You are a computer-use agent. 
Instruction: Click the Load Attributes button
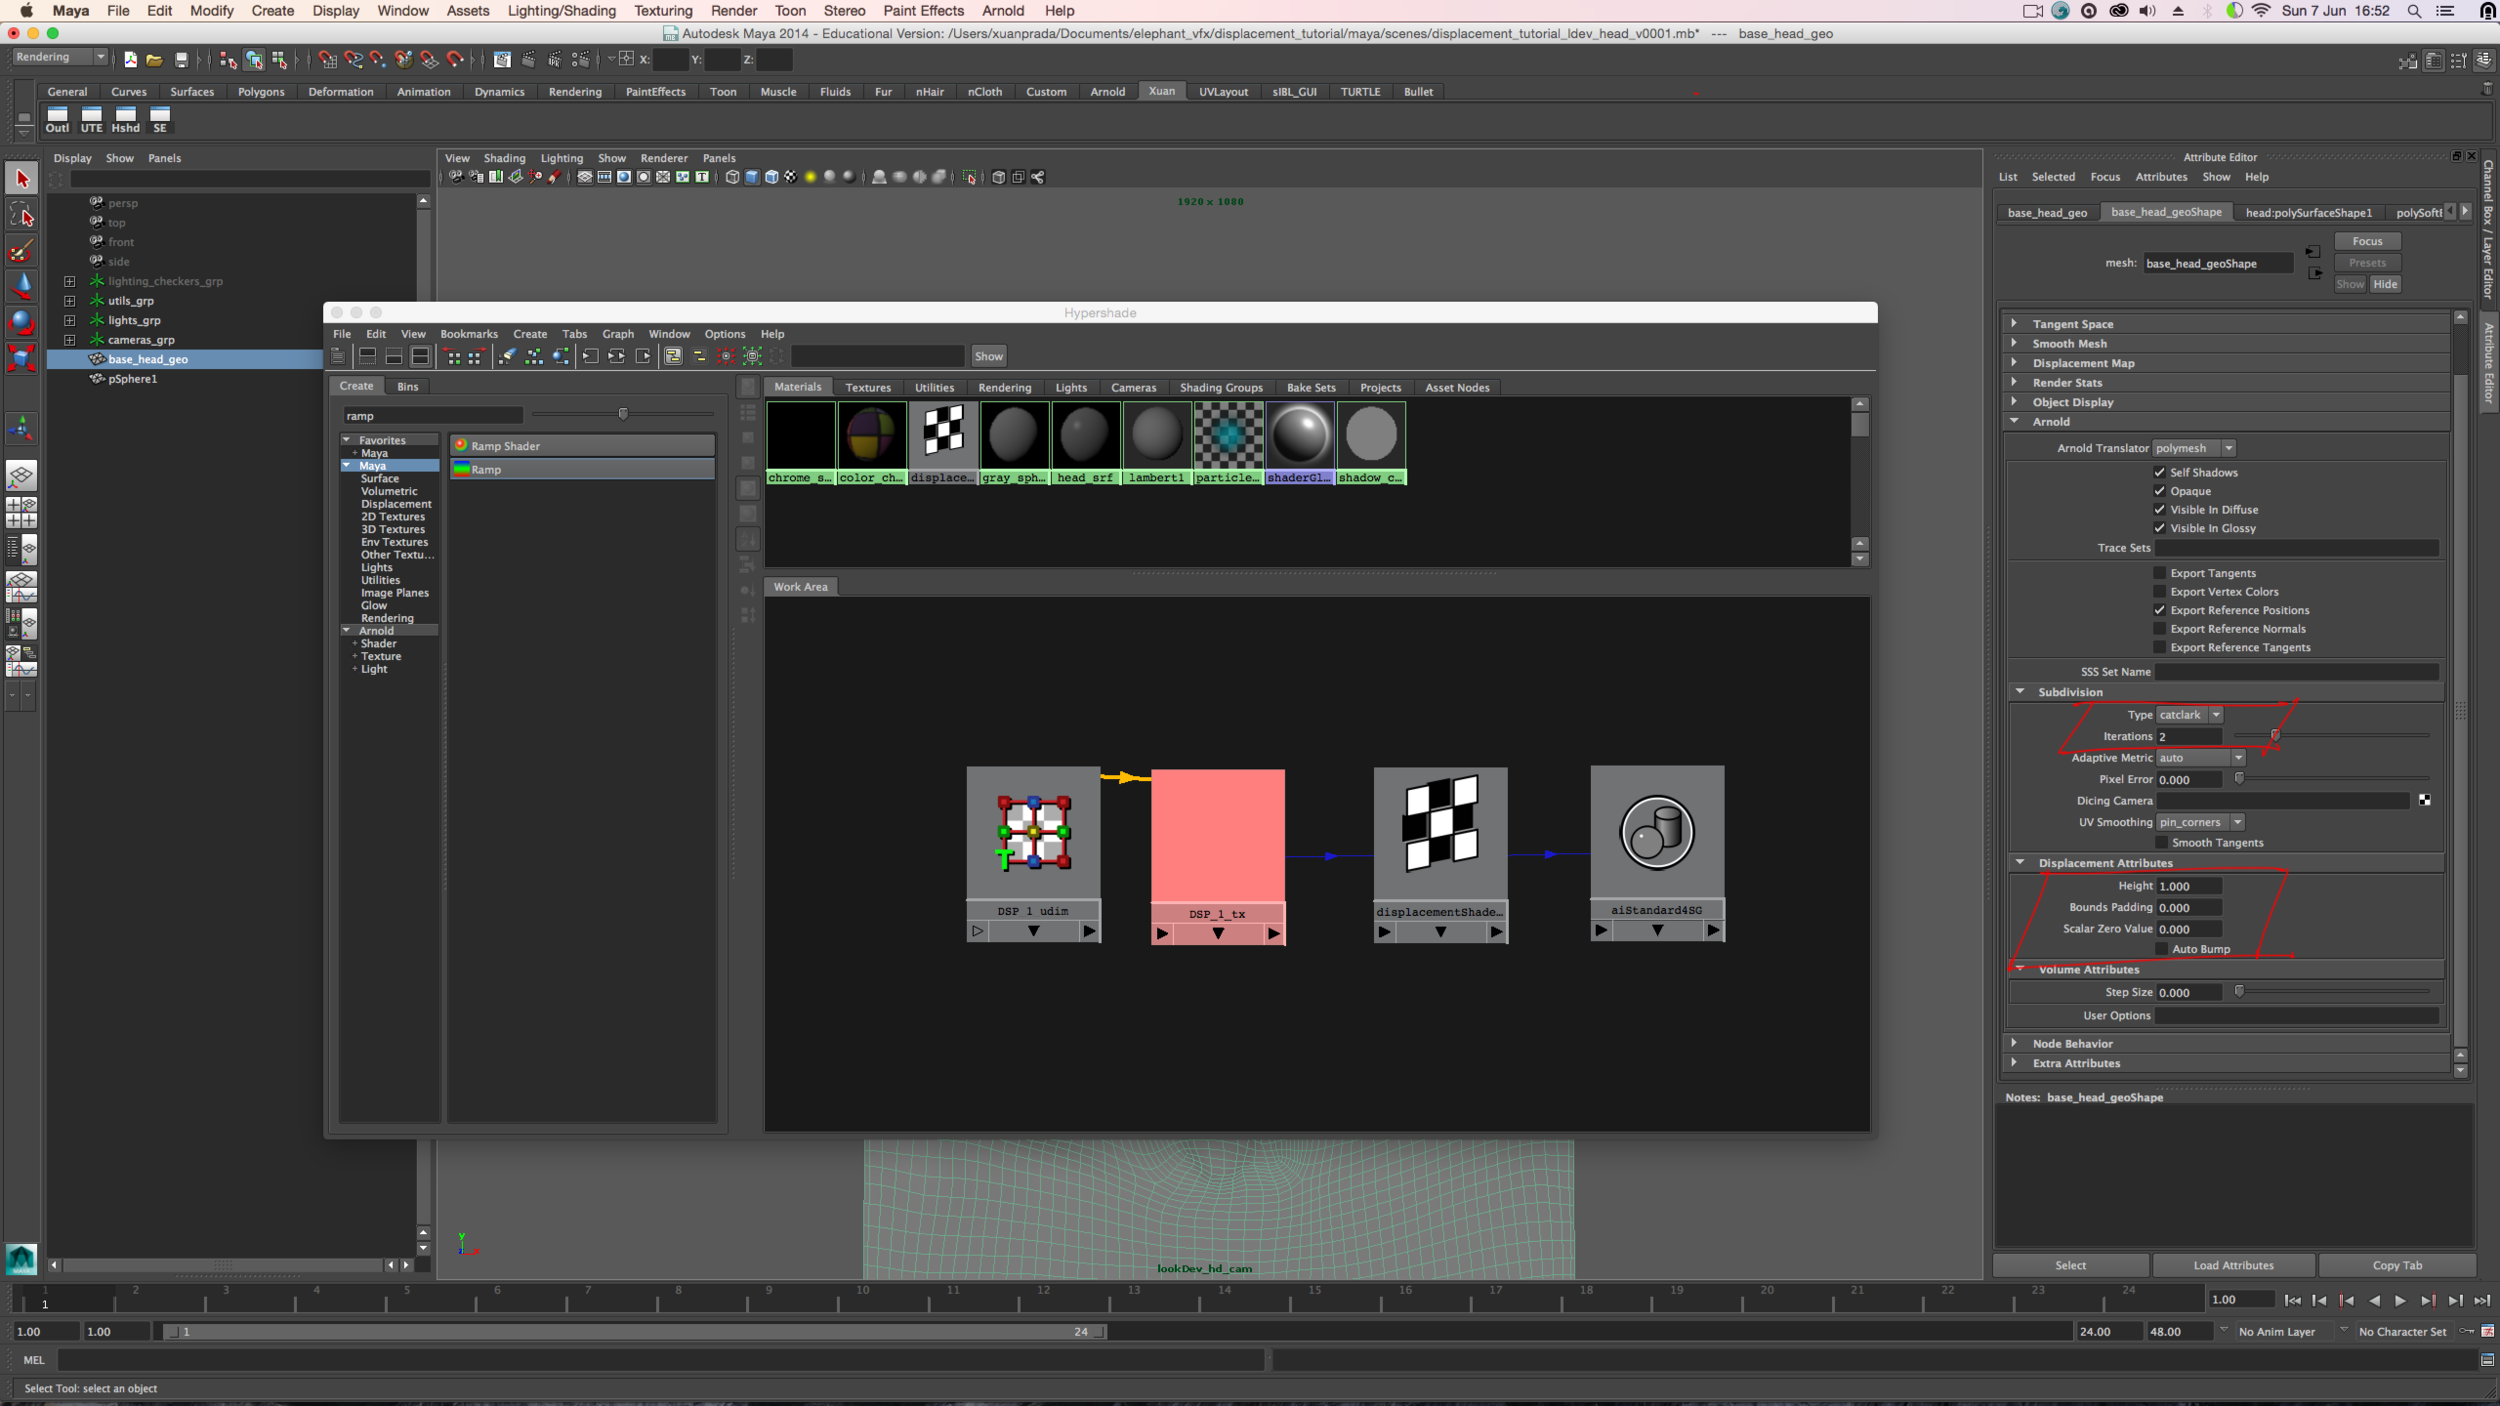click(2233, 1265)
